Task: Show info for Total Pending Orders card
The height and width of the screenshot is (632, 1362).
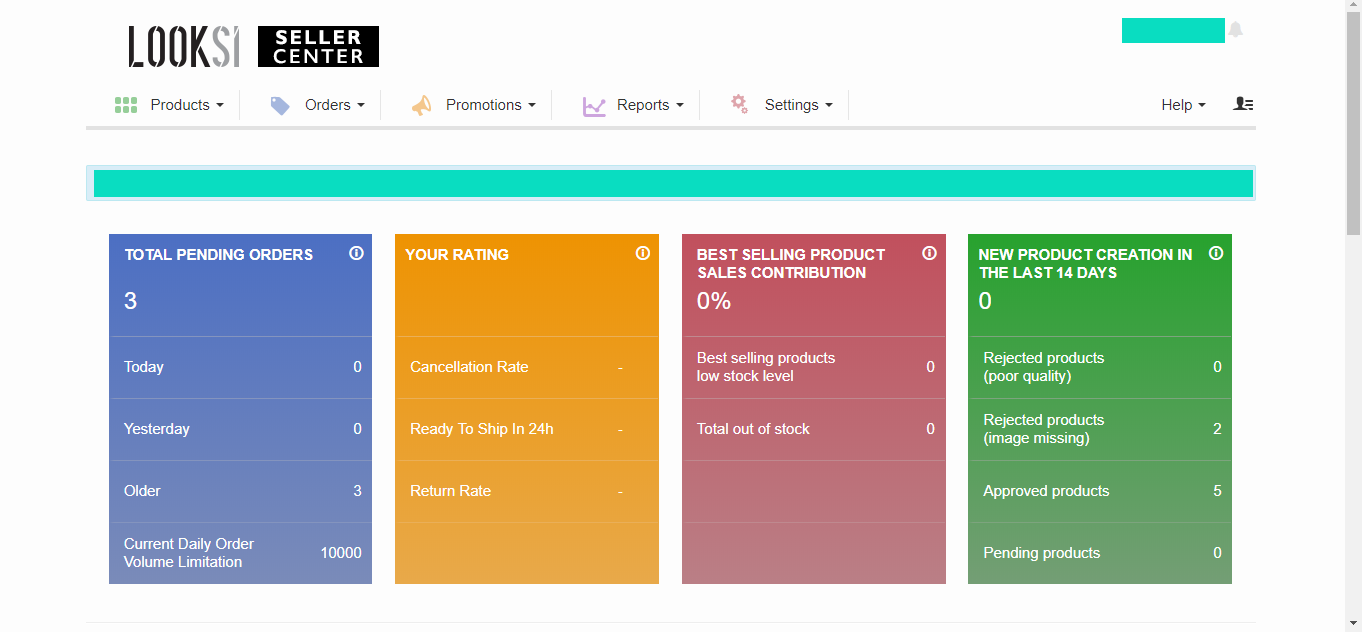Action: (x=356, y=253)
